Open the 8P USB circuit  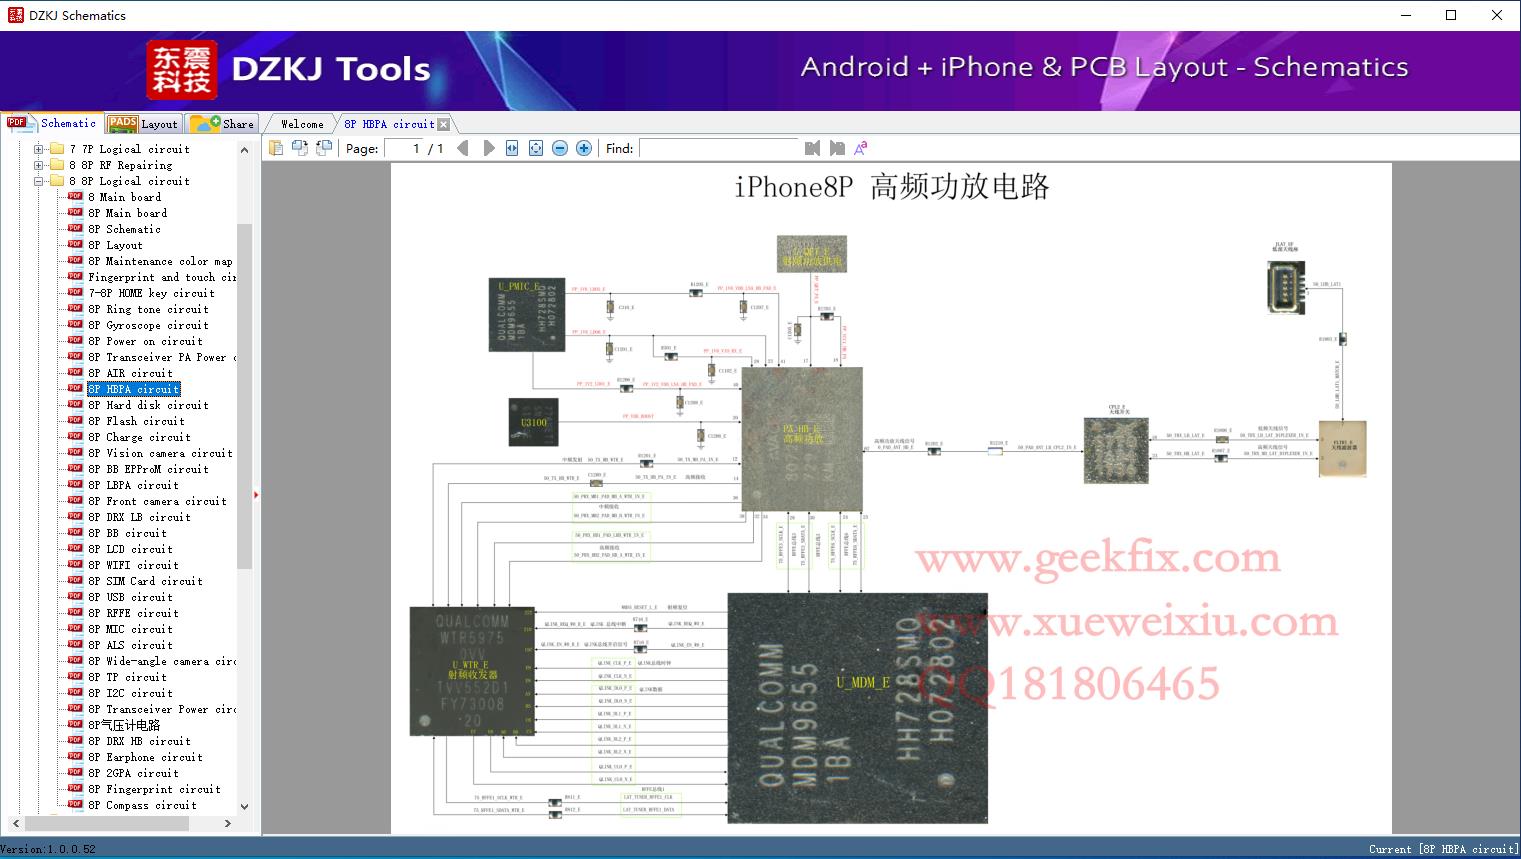(130, 597)
